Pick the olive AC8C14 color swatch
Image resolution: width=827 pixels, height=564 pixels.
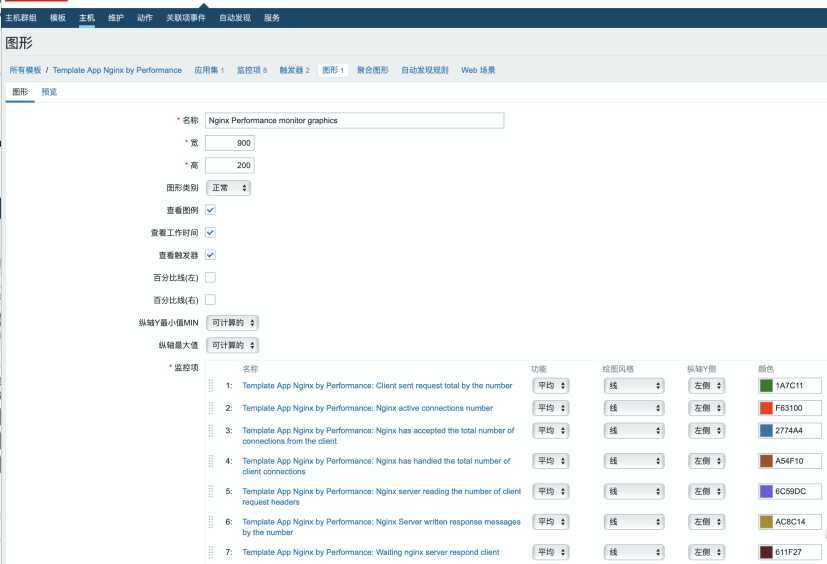pos(766,522)
